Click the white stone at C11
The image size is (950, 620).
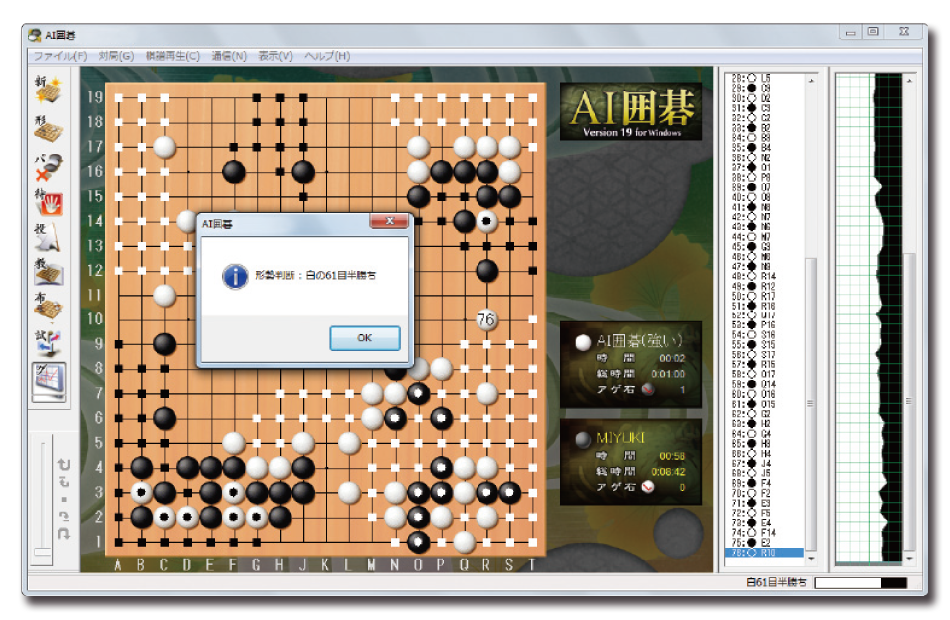[x=164, y=295]
